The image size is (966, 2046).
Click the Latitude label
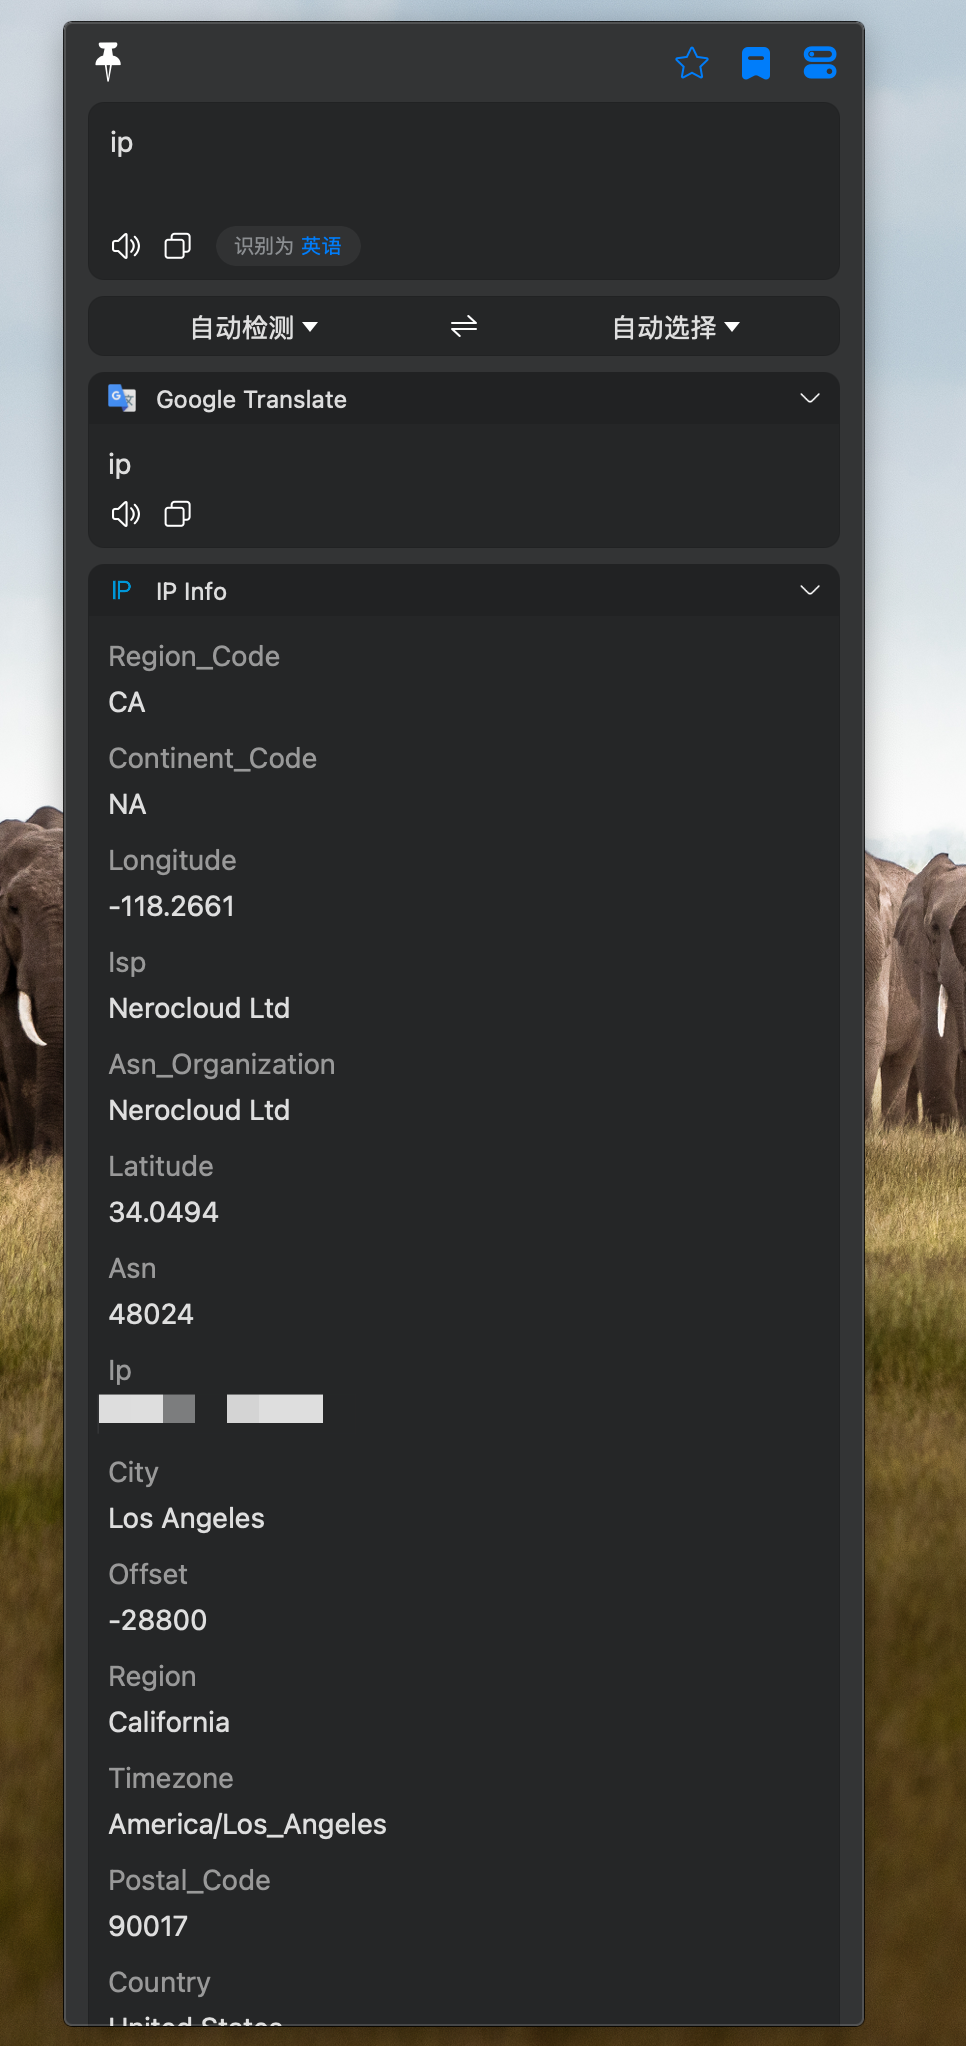tap(160, 1166)
